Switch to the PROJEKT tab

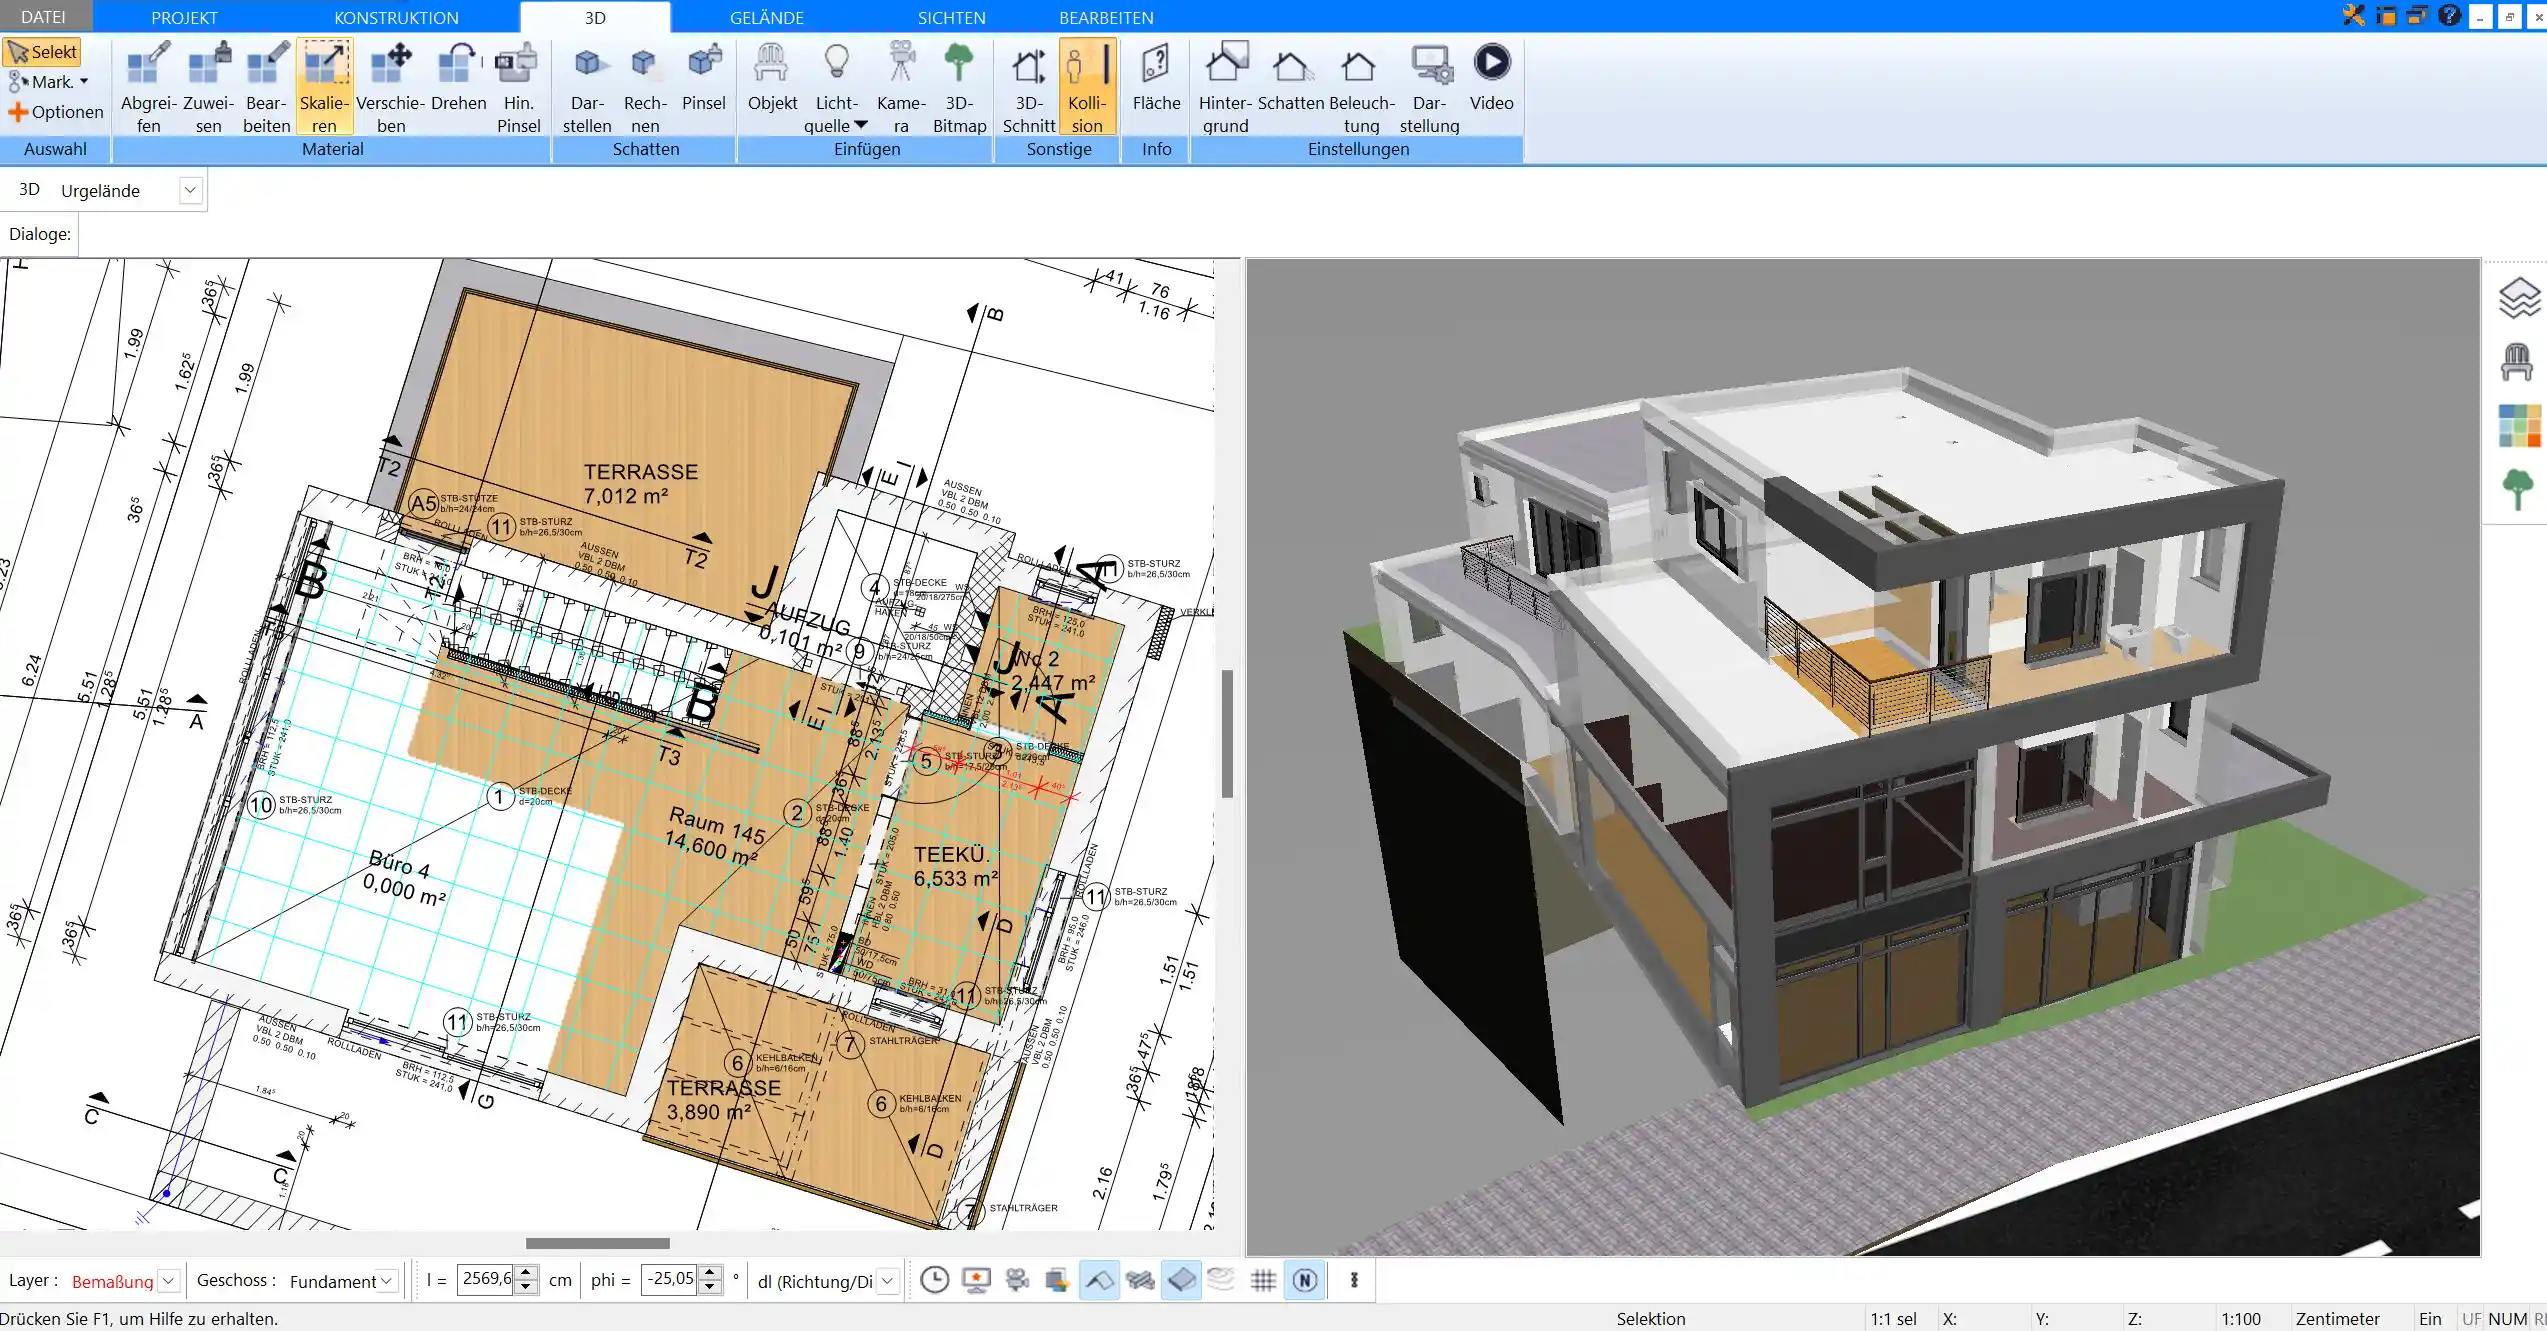(x=184, y=17)
